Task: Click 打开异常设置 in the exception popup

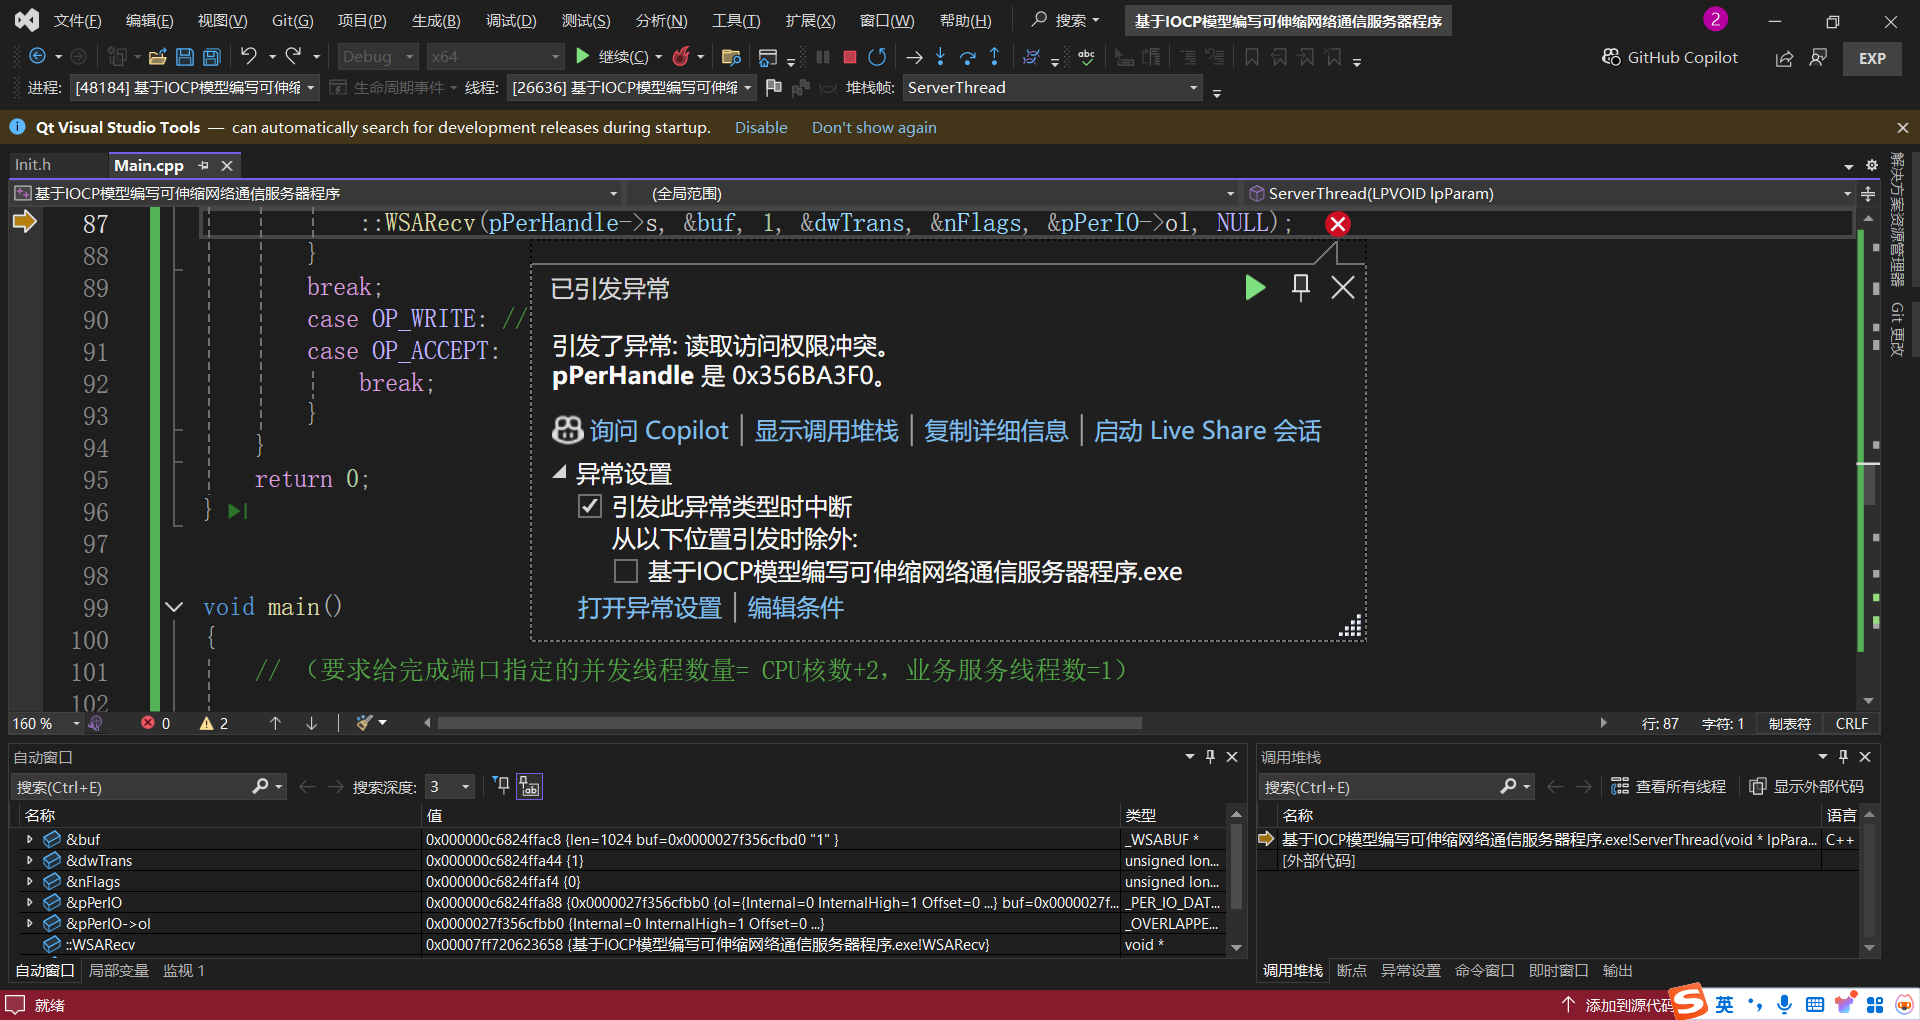Action: 648,608
